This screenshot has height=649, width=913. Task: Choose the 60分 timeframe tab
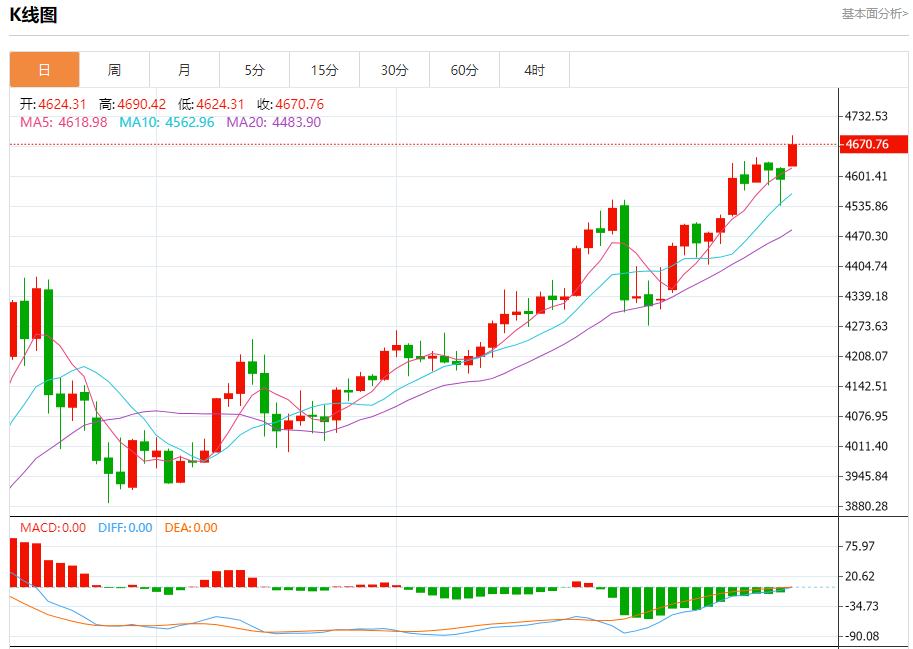[x=464, y=70]
